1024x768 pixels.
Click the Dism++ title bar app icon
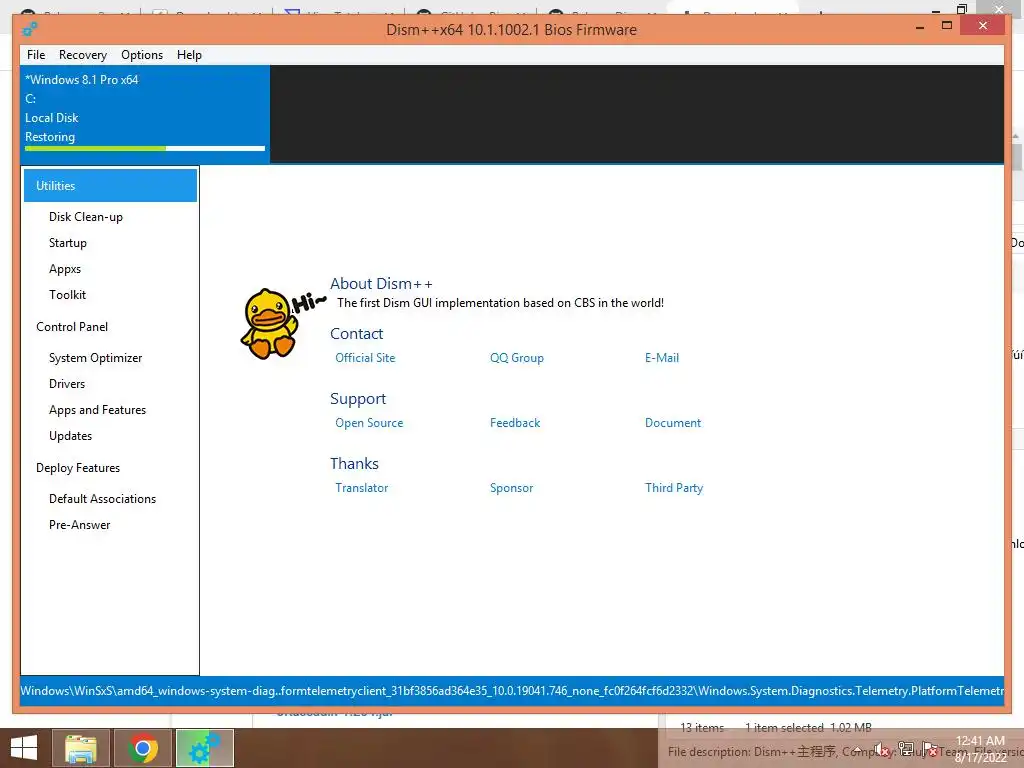[x=29, y=29]
